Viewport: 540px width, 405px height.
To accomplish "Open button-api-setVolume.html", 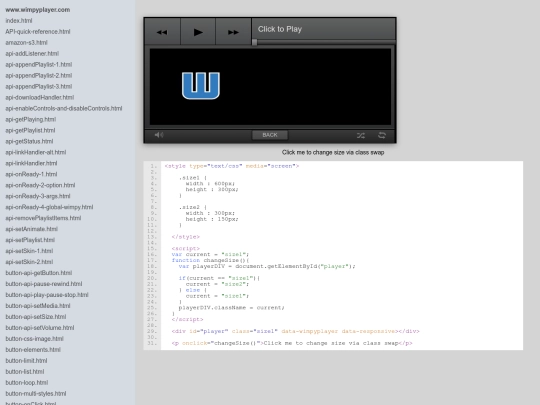I will click(40, 328).
